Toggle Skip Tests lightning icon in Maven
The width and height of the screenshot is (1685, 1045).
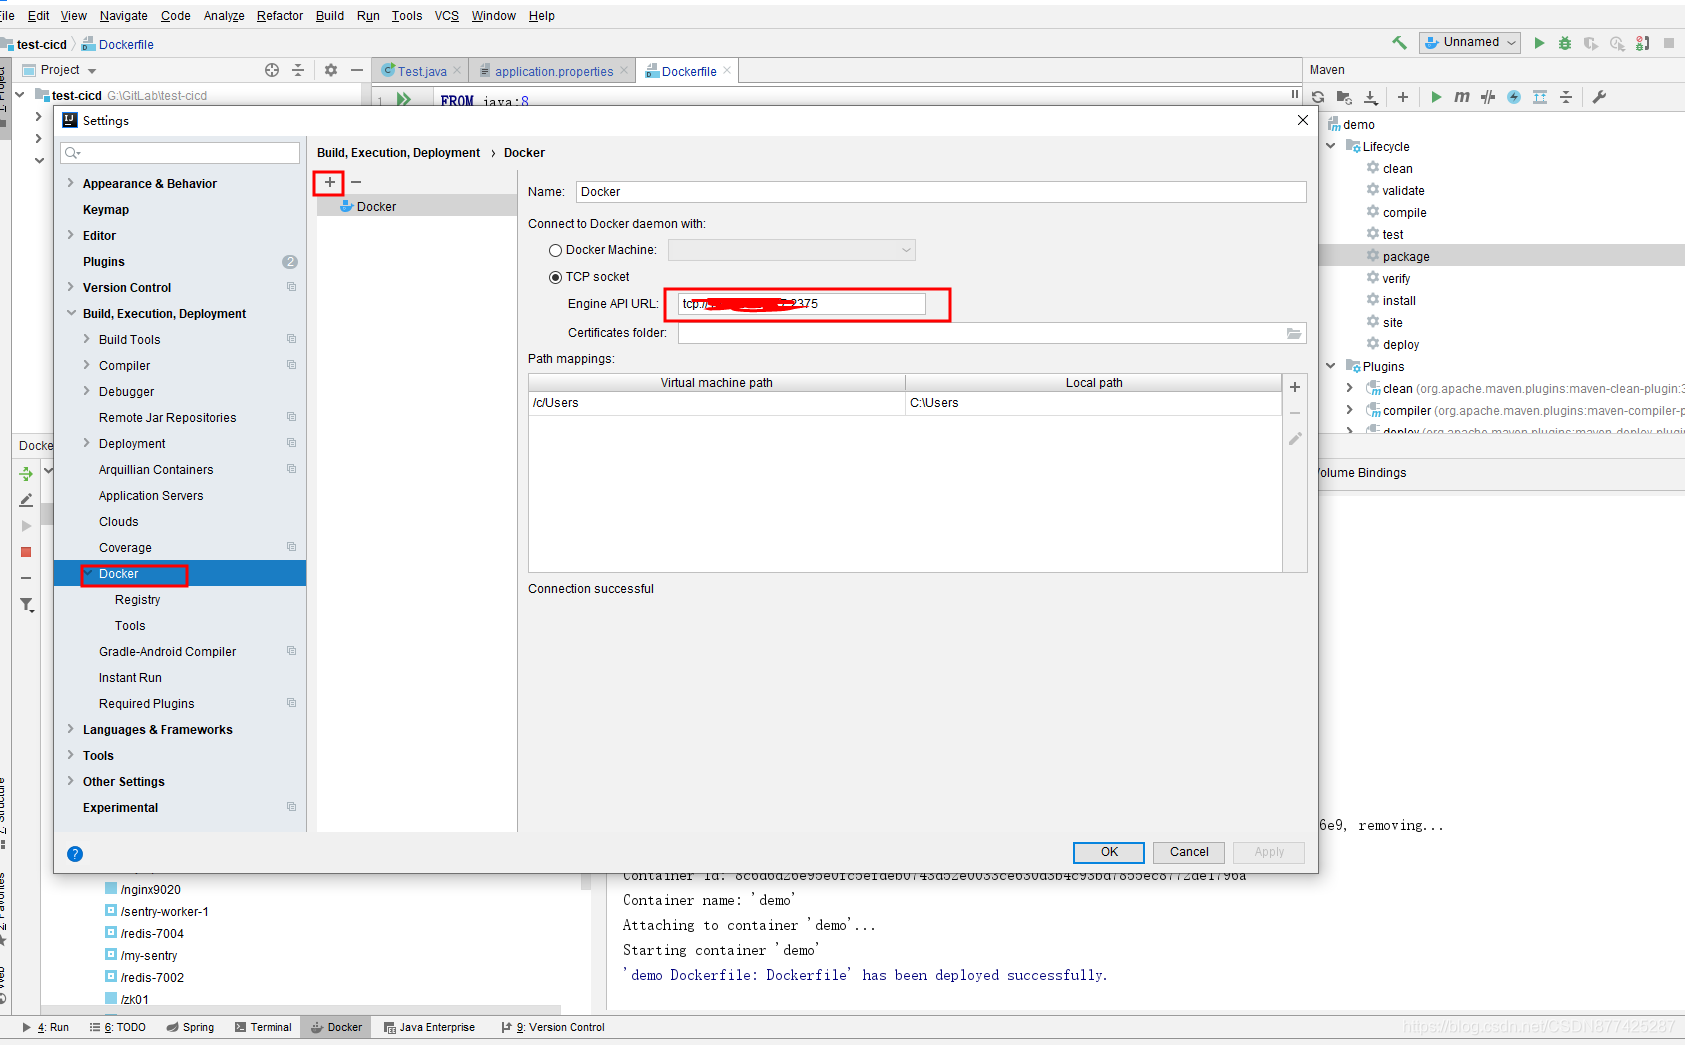tap(1514, 97)
